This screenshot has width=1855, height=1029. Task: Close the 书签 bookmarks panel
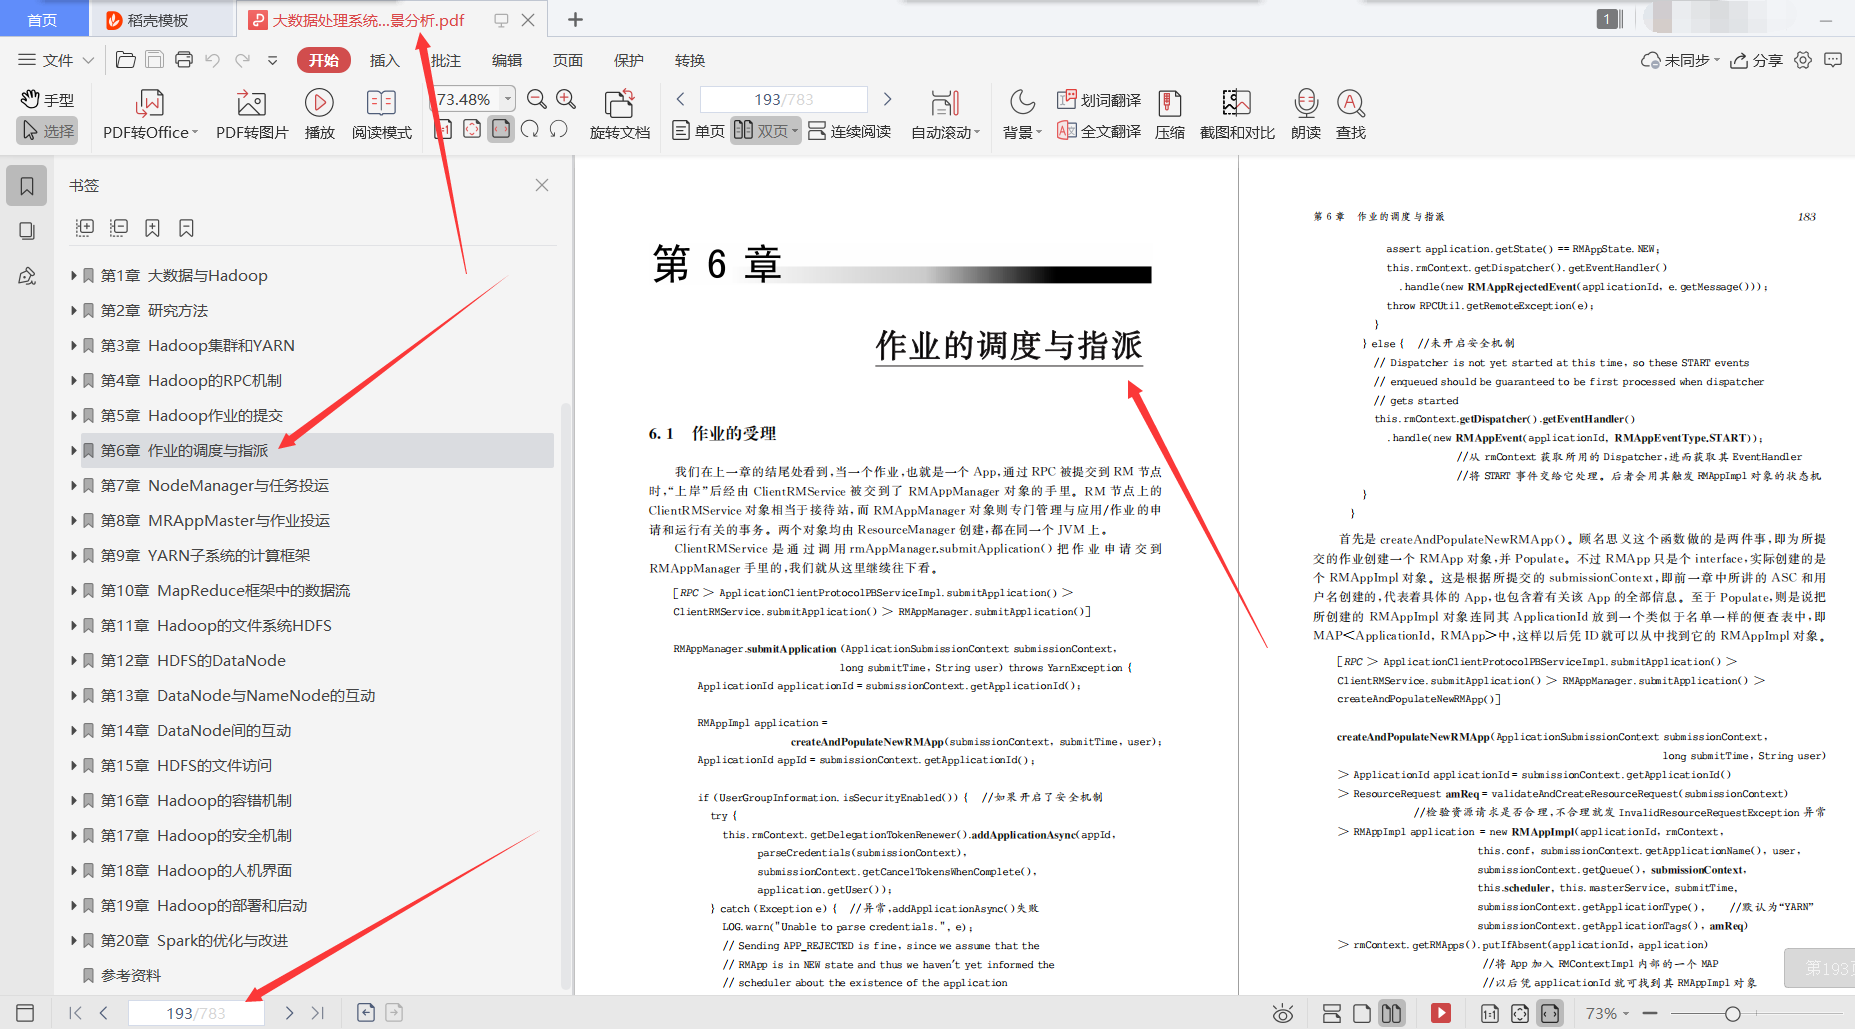coord(542,185)
